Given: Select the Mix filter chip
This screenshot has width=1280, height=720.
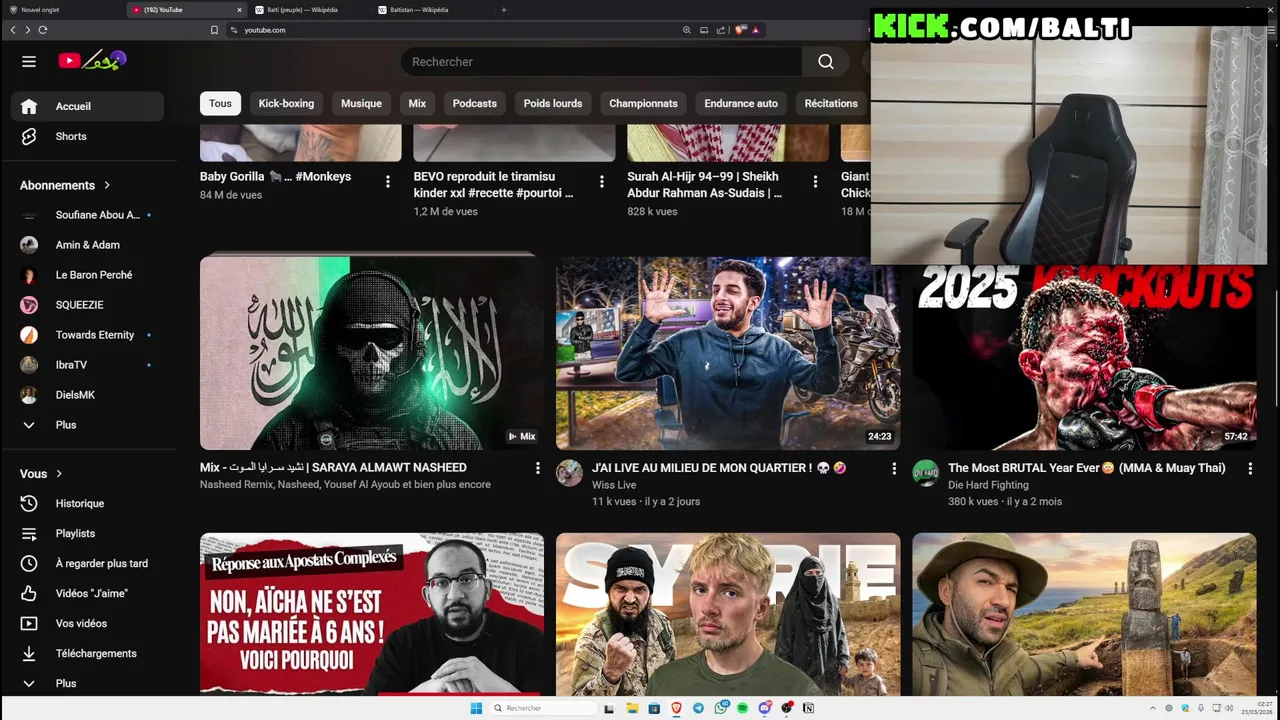Looking at the screenshot, I should click(417, 103).
